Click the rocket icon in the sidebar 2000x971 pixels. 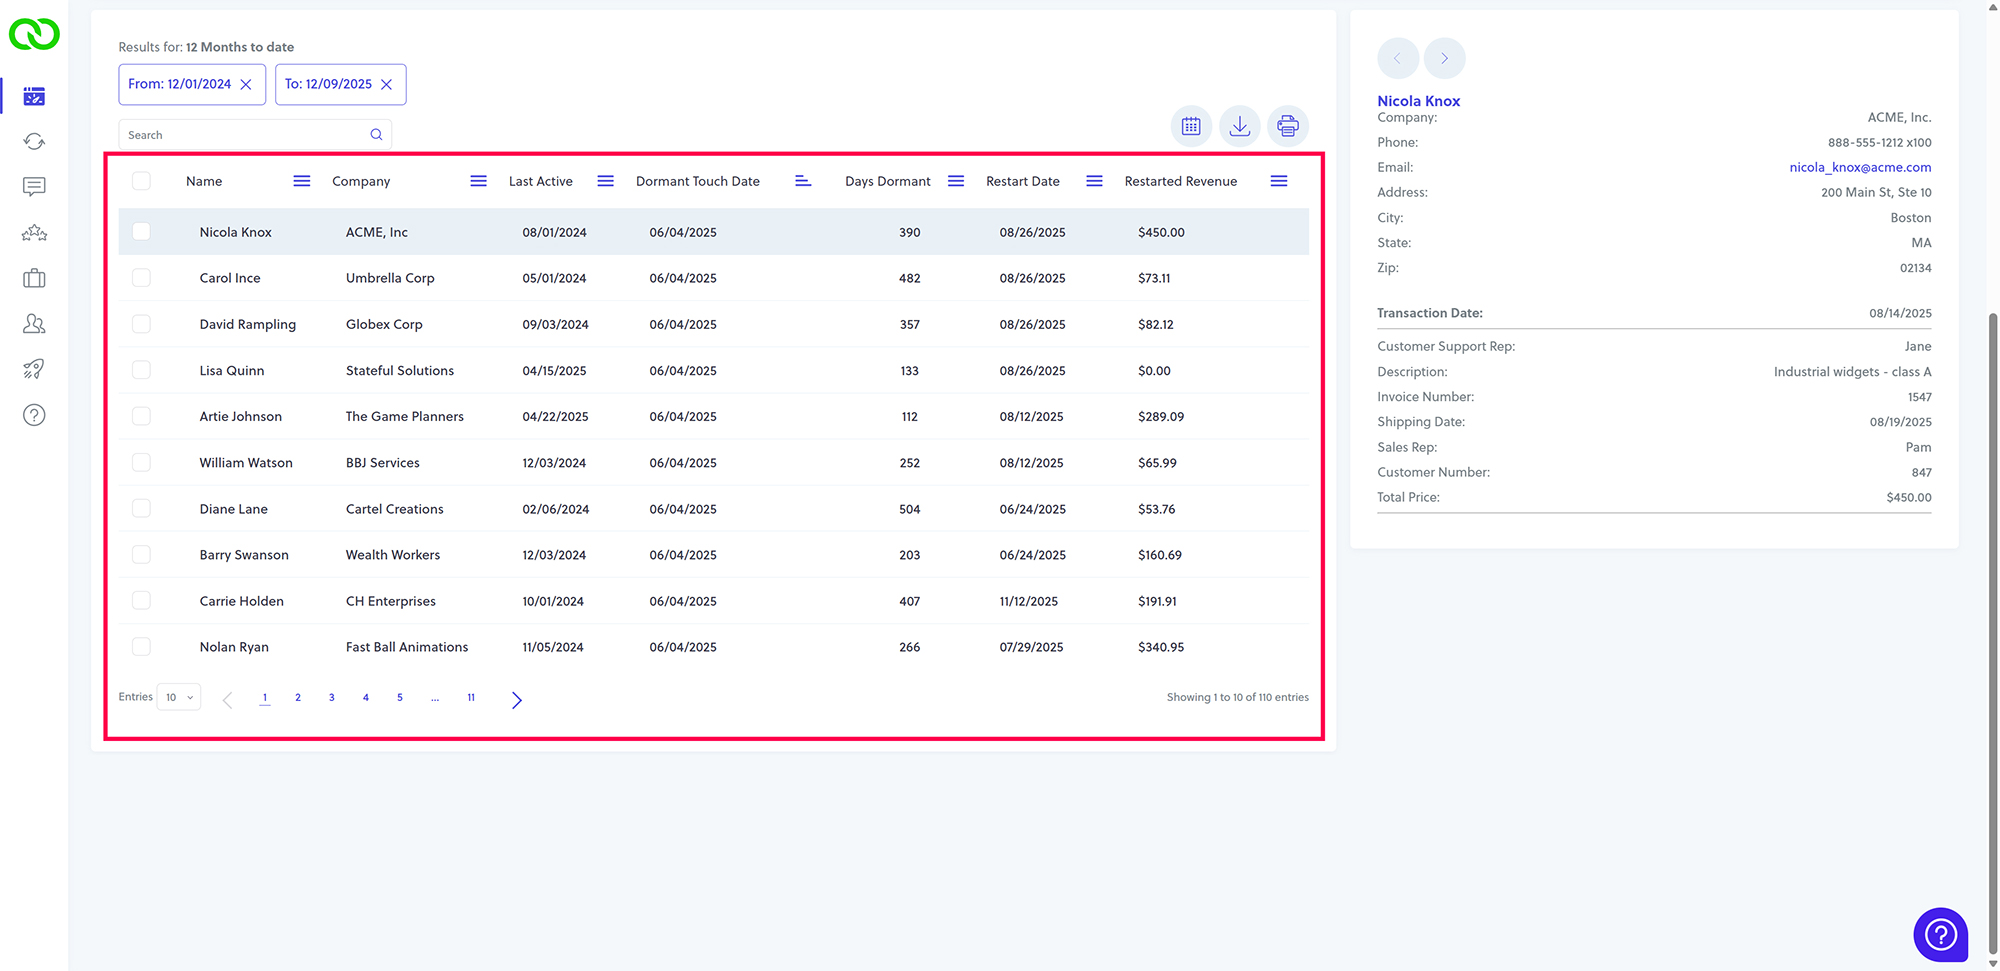pos(34,369)
